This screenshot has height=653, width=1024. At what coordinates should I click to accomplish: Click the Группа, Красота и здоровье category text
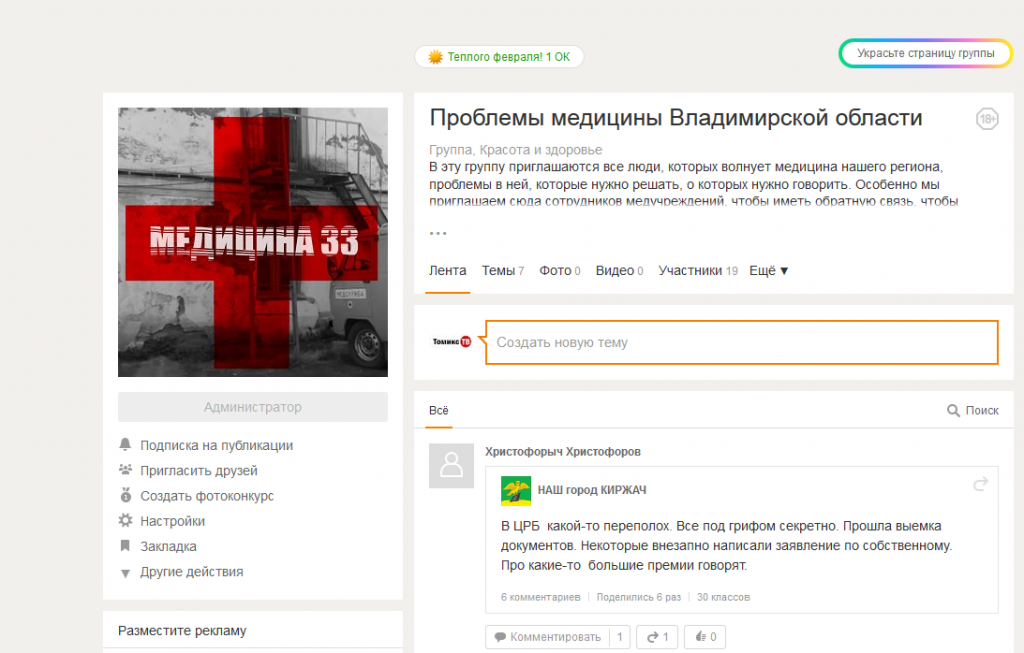[x=515, y=150]
